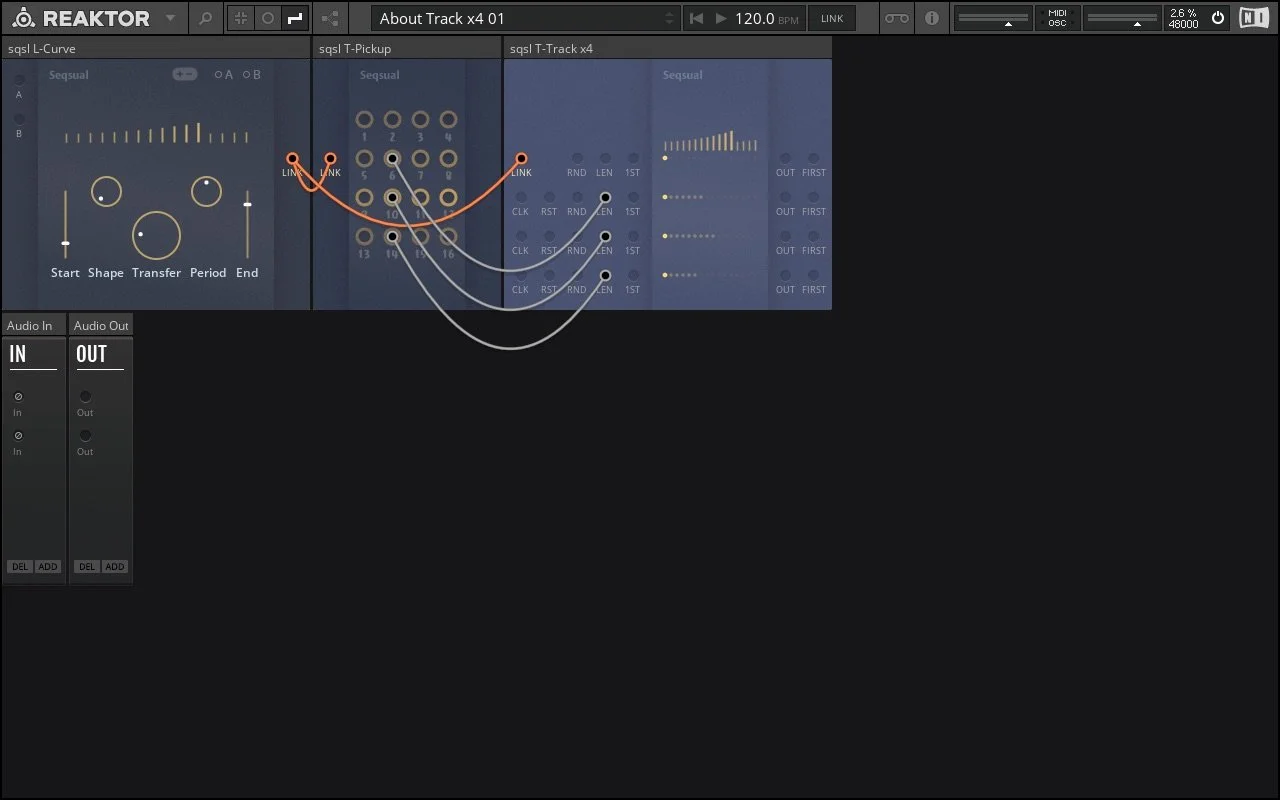Select the cable routing view icon
The height and width of the screenshot is (800, 1280).
pos(295,18)
